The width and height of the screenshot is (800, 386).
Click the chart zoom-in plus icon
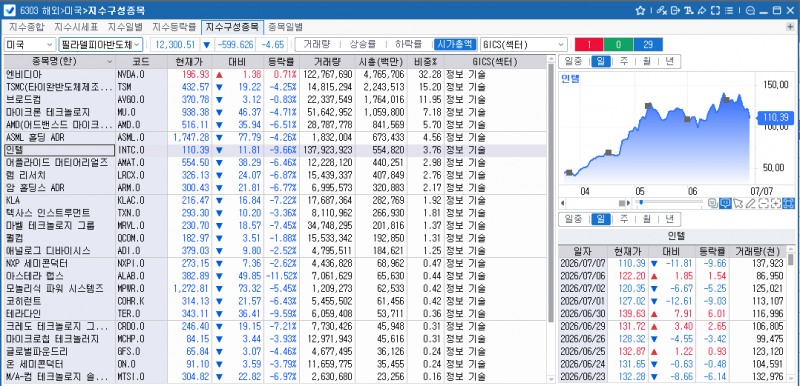(776, 203)
